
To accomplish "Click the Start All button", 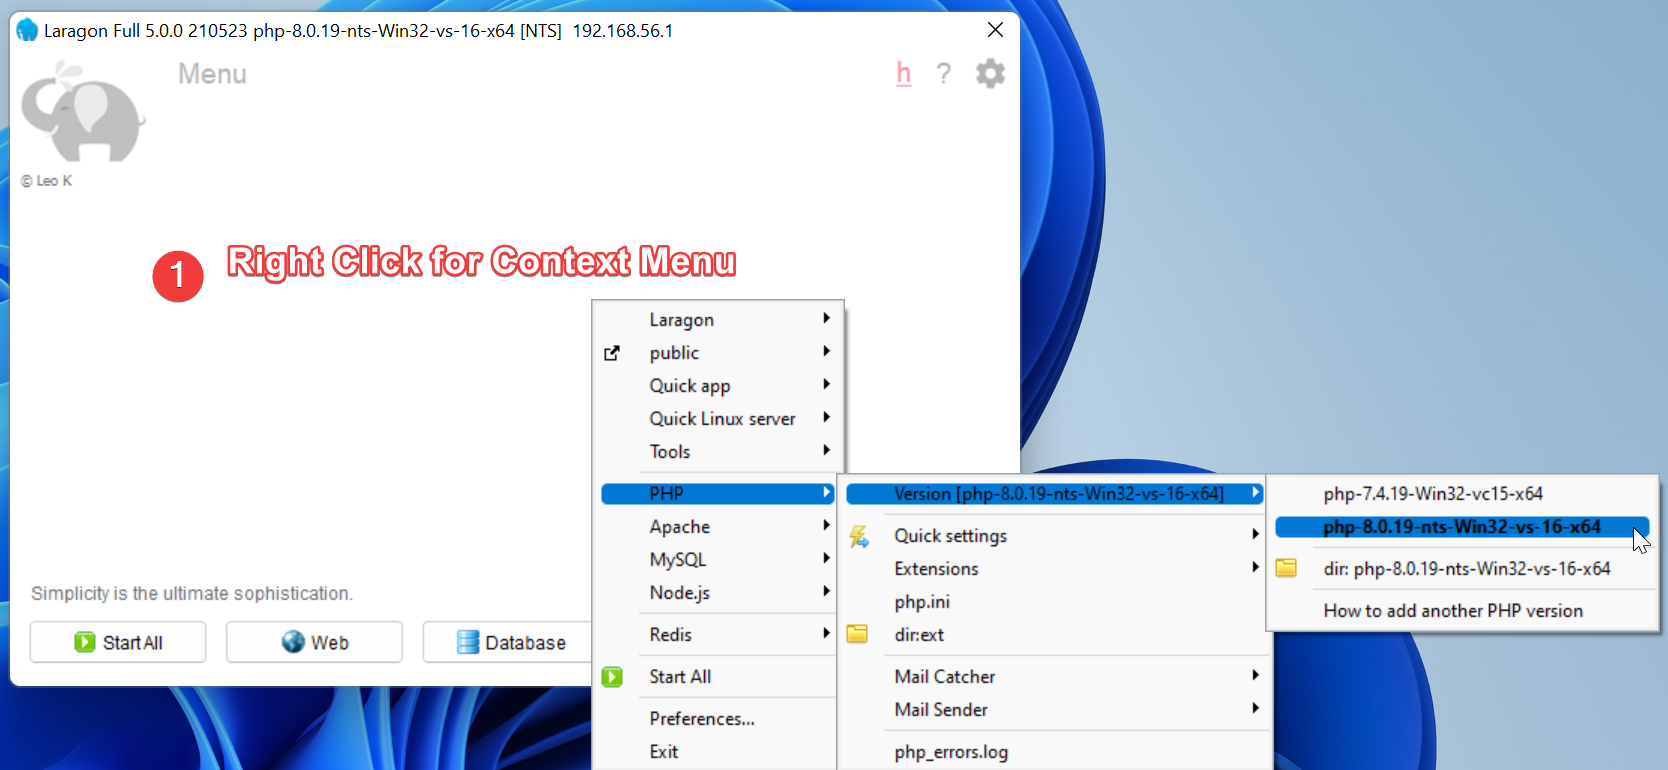I will (x=118, y=642).
